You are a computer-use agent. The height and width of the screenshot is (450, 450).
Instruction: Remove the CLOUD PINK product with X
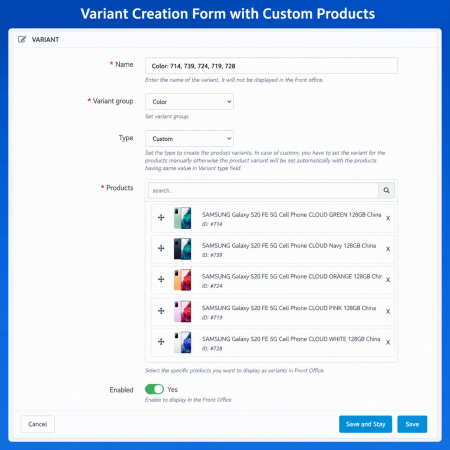tap(388, 312)
